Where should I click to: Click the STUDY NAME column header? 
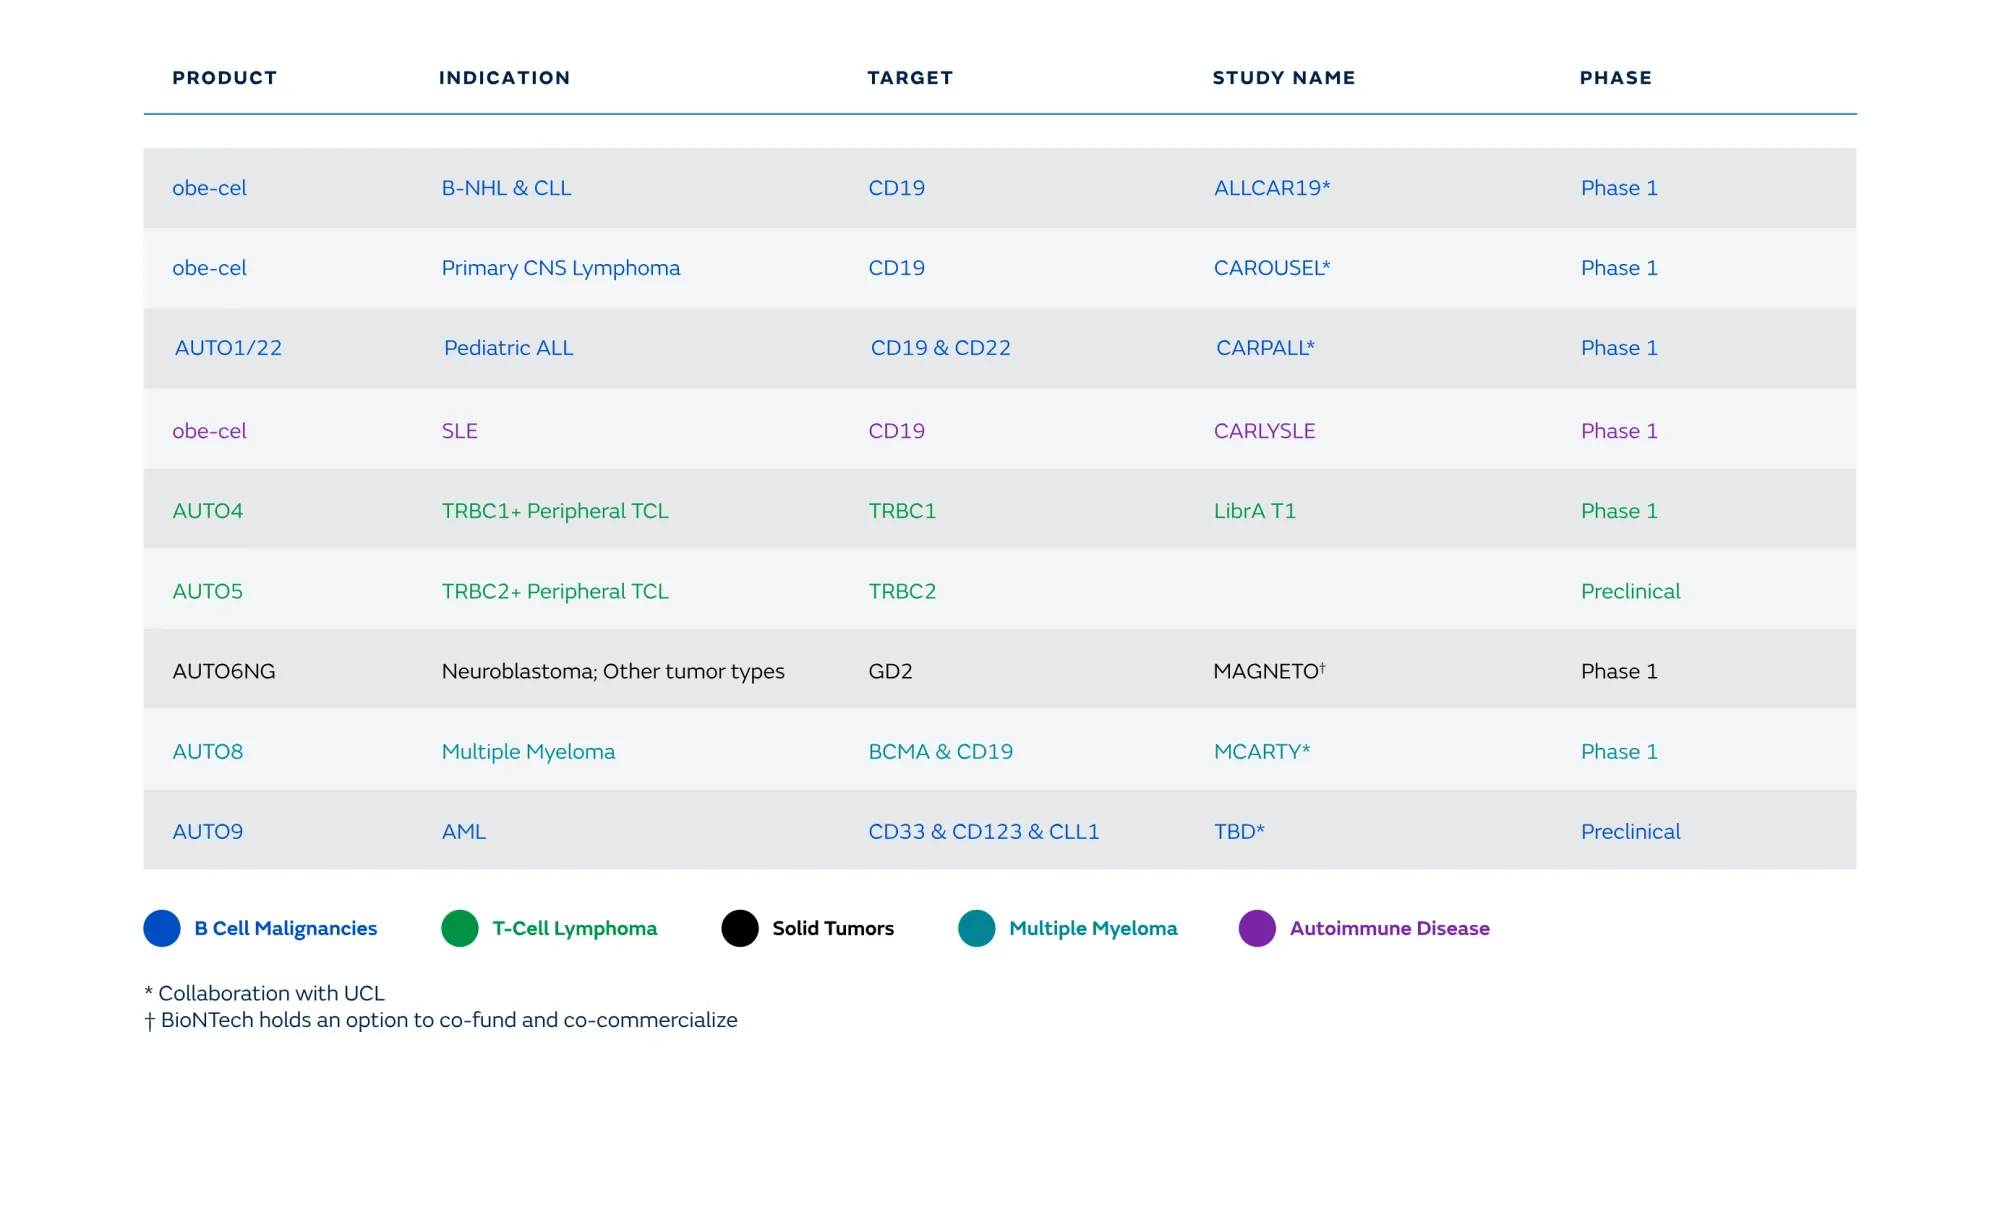click(x=1284, y=78)
